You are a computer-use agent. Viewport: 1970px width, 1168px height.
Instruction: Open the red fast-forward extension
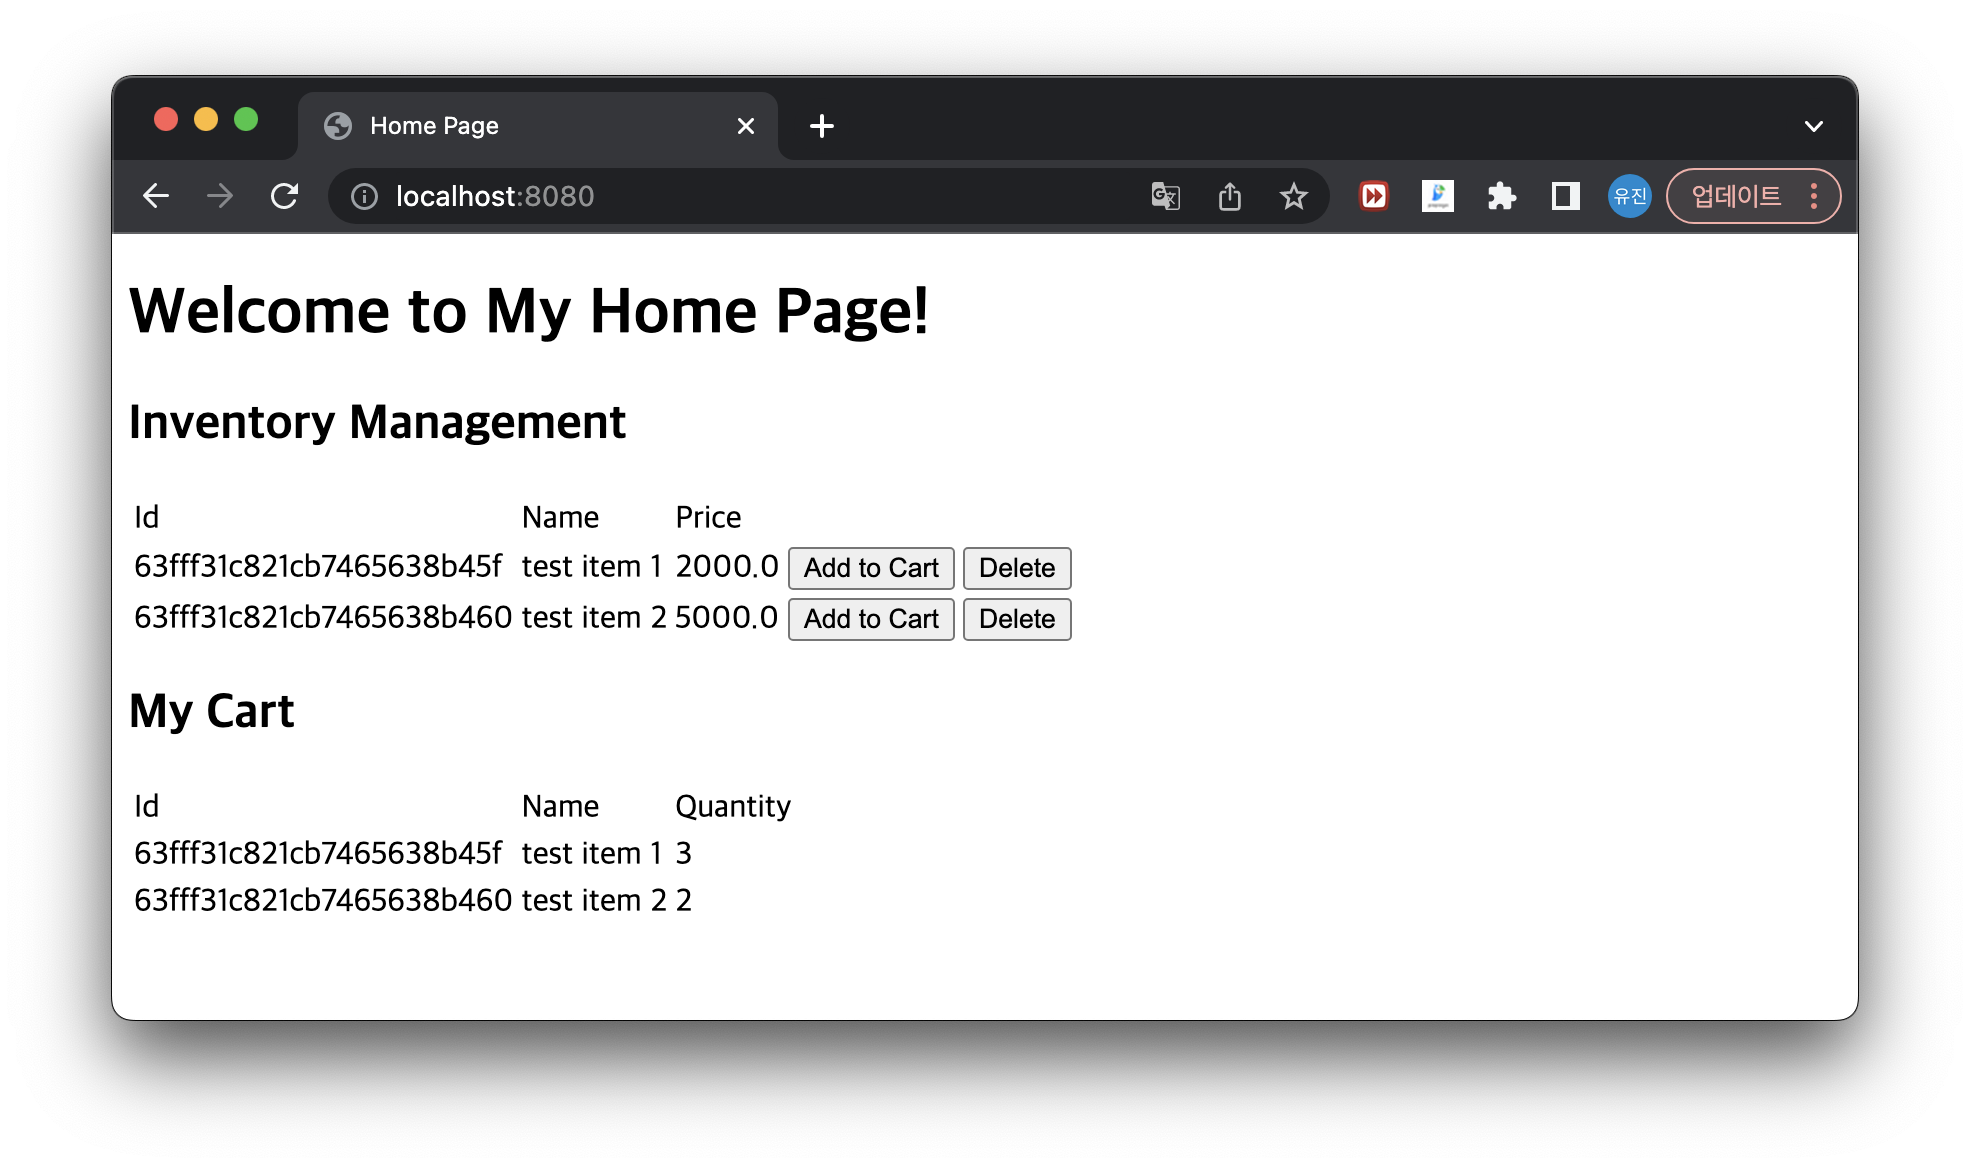(1374, 196)
